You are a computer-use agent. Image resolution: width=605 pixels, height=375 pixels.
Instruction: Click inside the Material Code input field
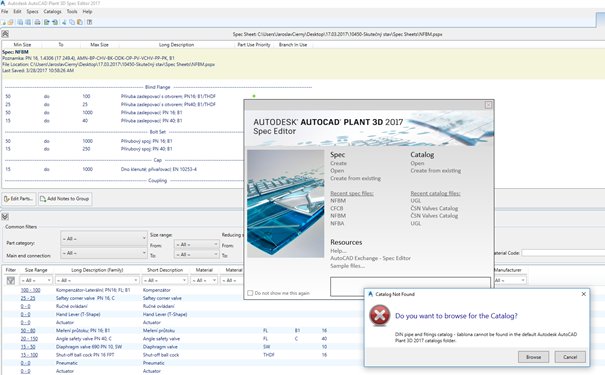[563, 253]
